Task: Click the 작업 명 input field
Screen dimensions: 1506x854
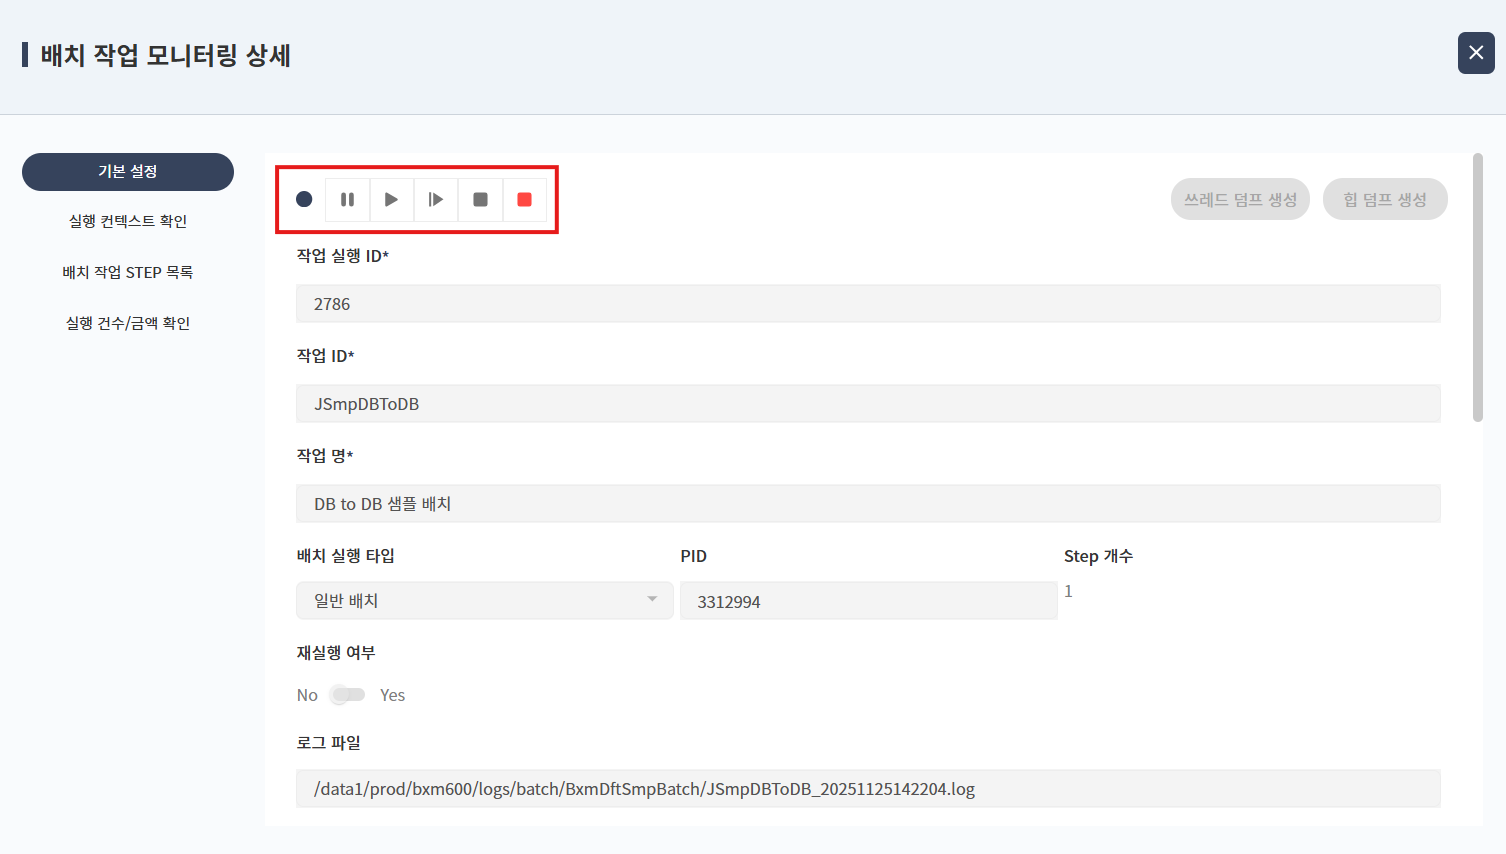Action: [x=867, y=504]
